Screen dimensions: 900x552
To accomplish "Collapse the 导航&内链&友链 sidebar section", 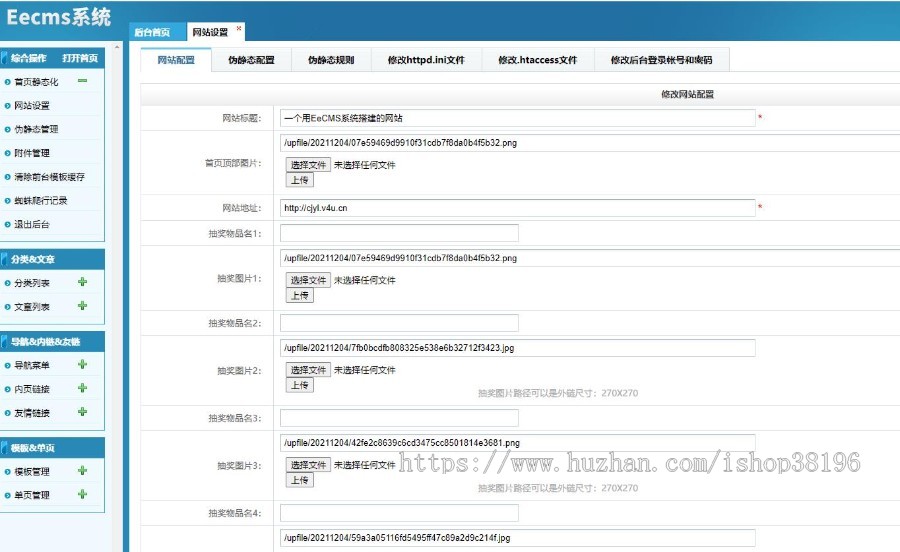I will [x=45, y=342].
